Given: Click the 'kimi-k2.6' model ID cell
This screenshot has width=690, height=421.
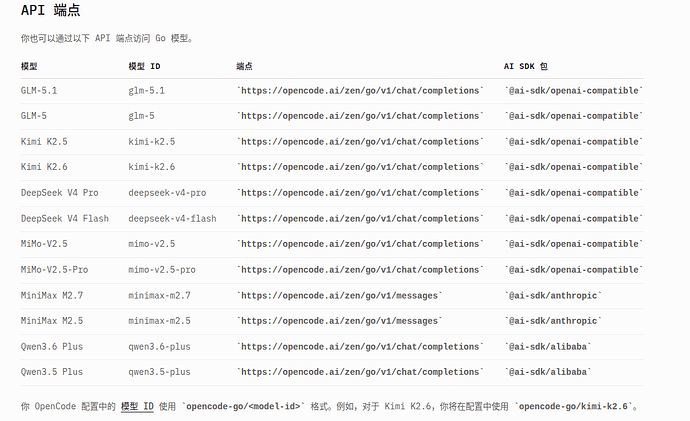Looking at the screenshot, I should [152, 167].
